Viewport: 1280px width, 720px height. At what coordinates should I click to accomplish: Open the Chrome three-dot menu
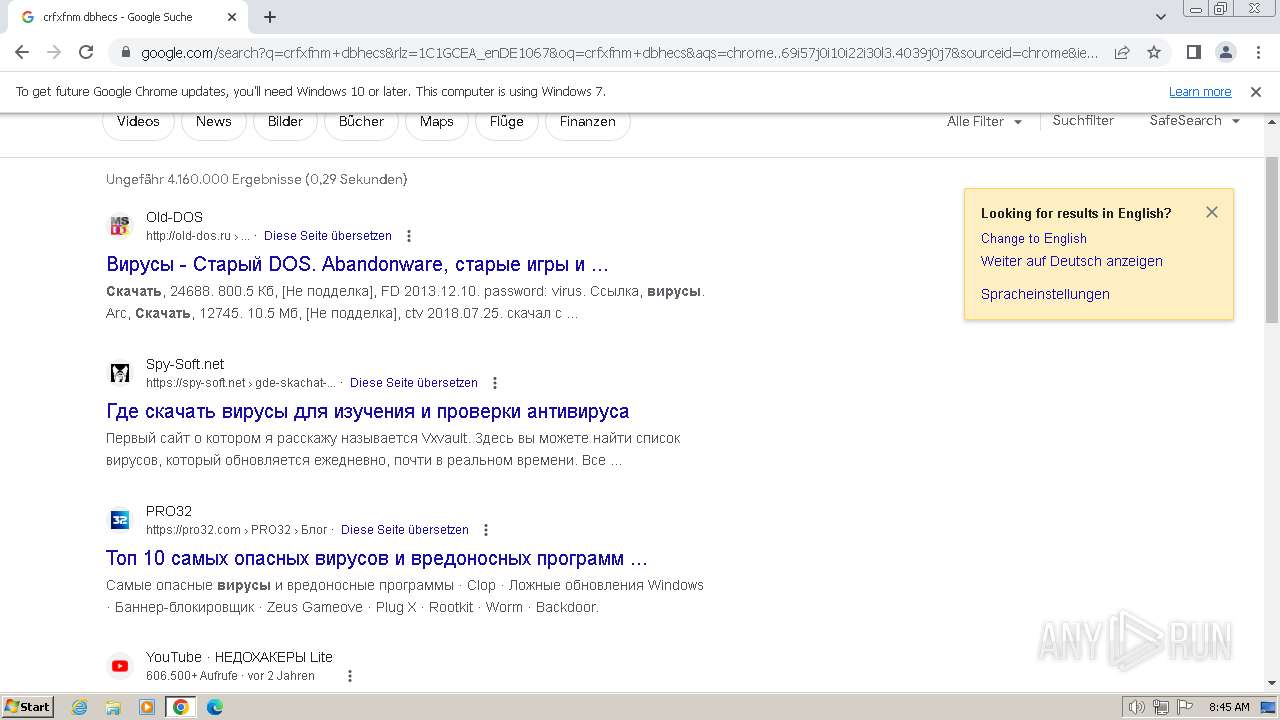[1257, 52]
